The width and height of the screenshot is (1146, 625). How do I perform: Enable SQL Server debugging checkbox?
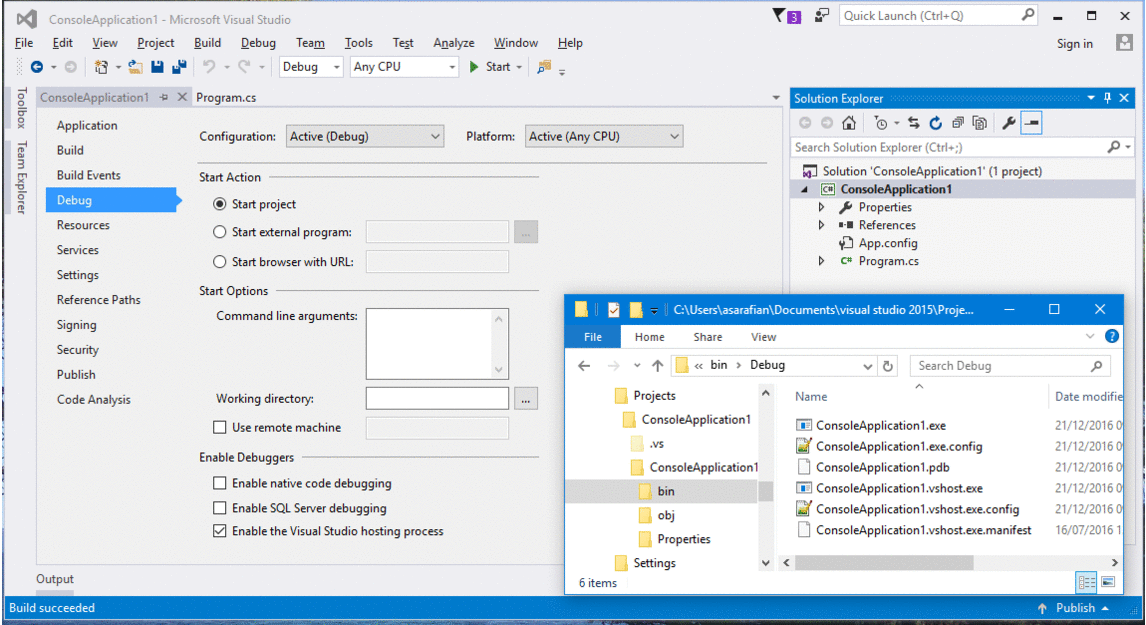click(219, 508)
